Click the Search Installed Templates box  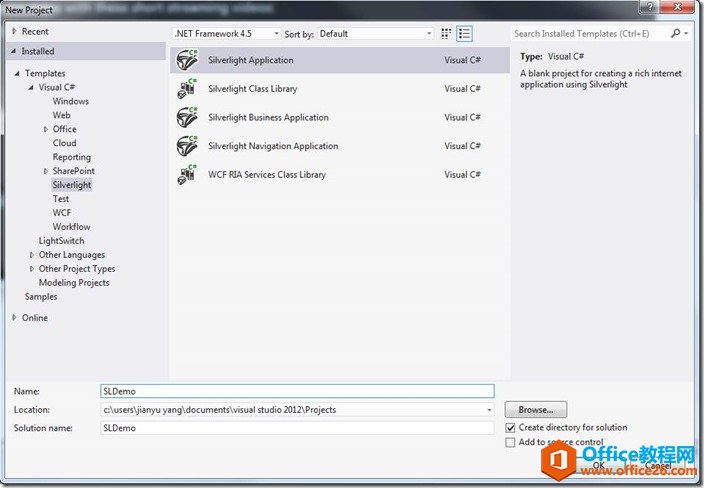coord(589,34)
